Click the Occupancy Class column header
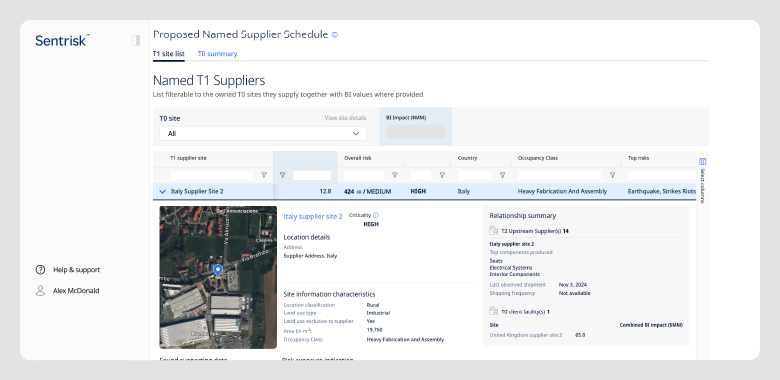 538,158
